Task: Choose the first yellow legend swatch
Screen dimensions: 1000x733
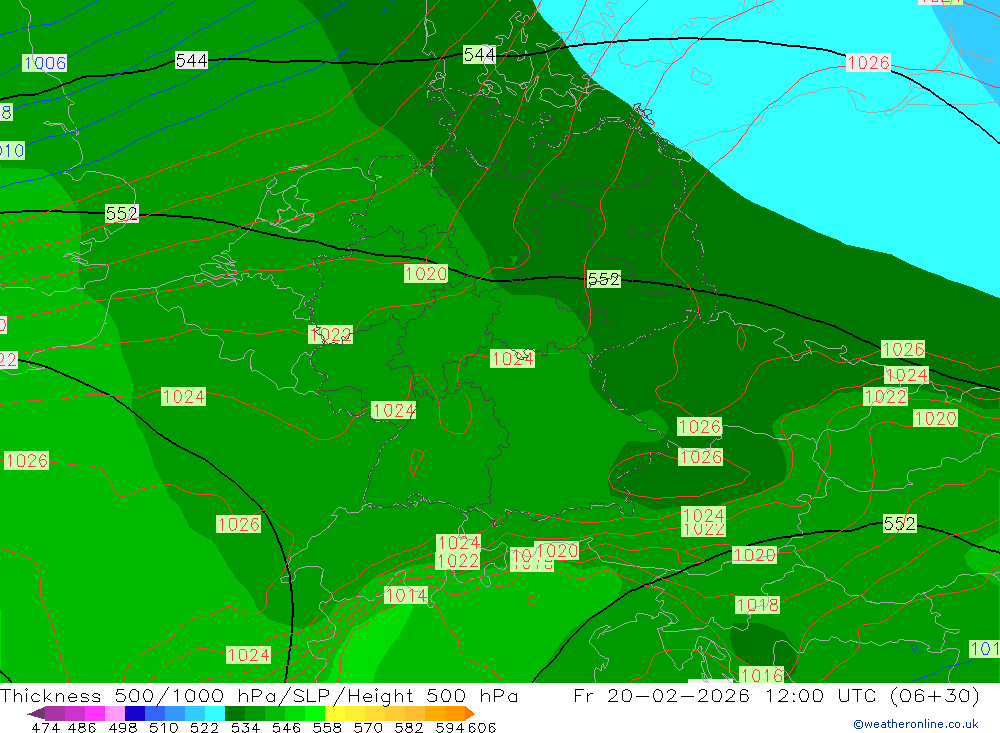Action: tap(335, 713)
